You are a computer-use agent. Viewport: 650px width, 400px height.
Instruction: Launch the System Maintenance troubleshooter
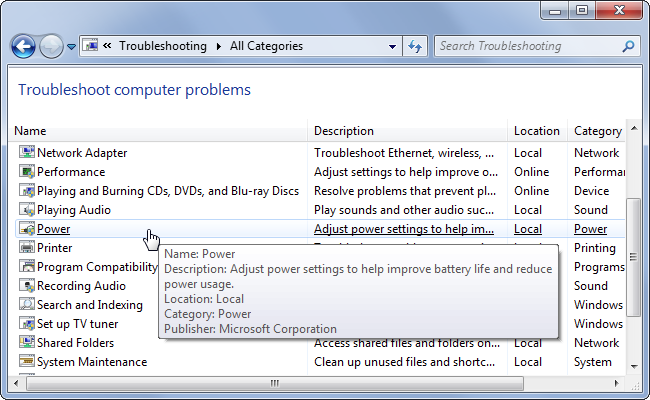pos(92,362)
